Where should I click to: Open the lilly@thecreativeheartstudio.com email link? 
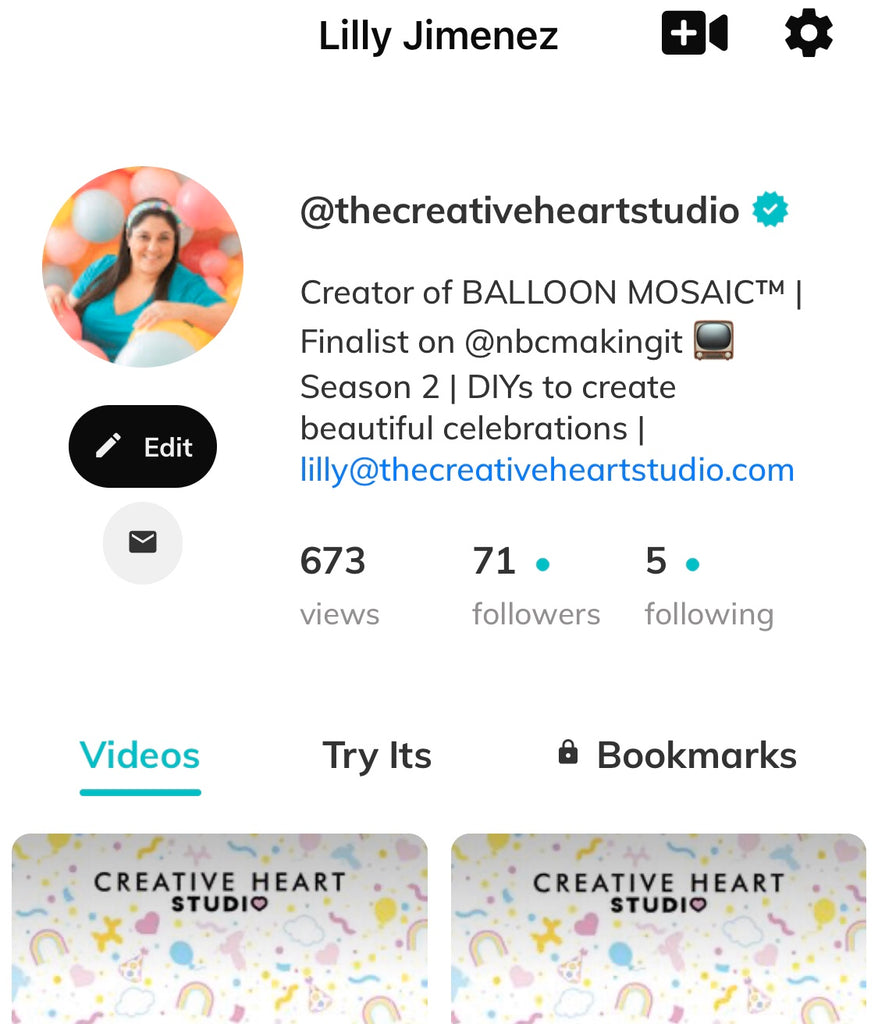547,470
